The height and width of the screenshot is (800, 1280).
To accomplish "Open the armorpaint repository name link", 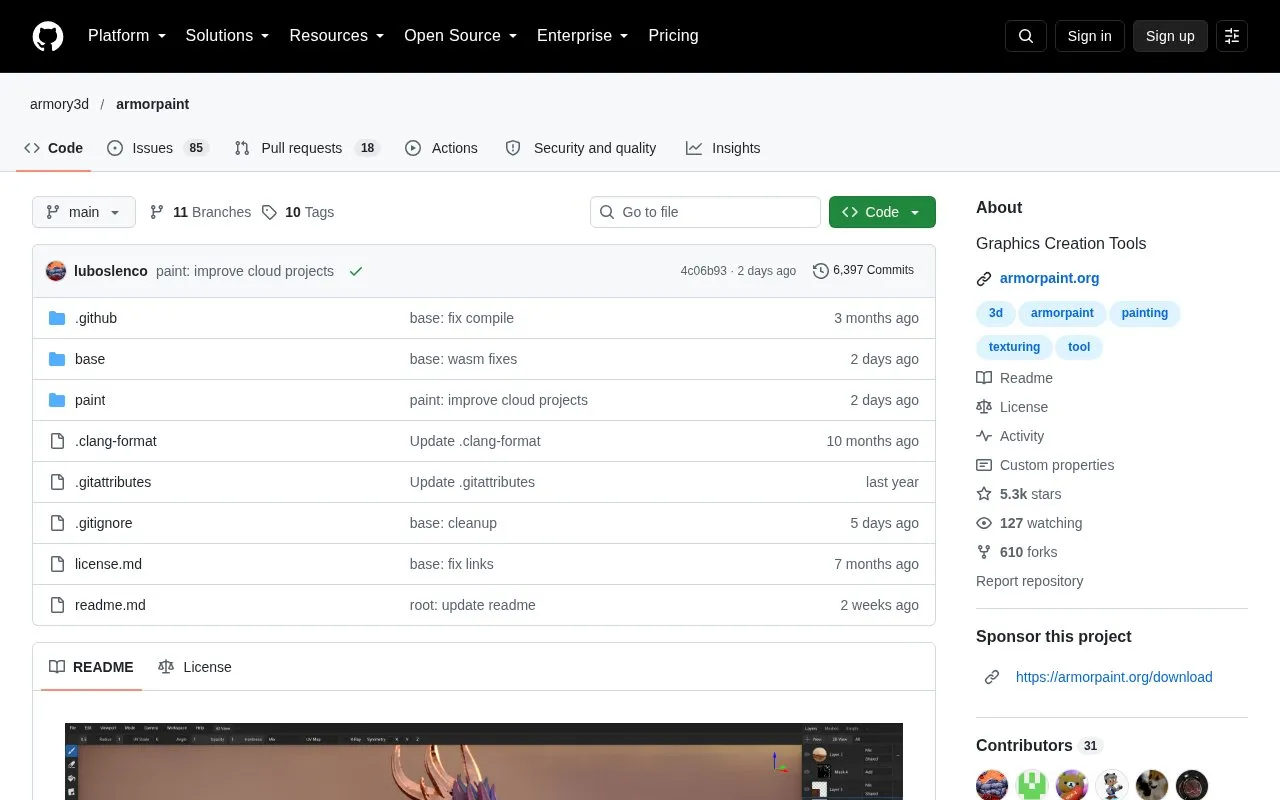I will point(152,104).
